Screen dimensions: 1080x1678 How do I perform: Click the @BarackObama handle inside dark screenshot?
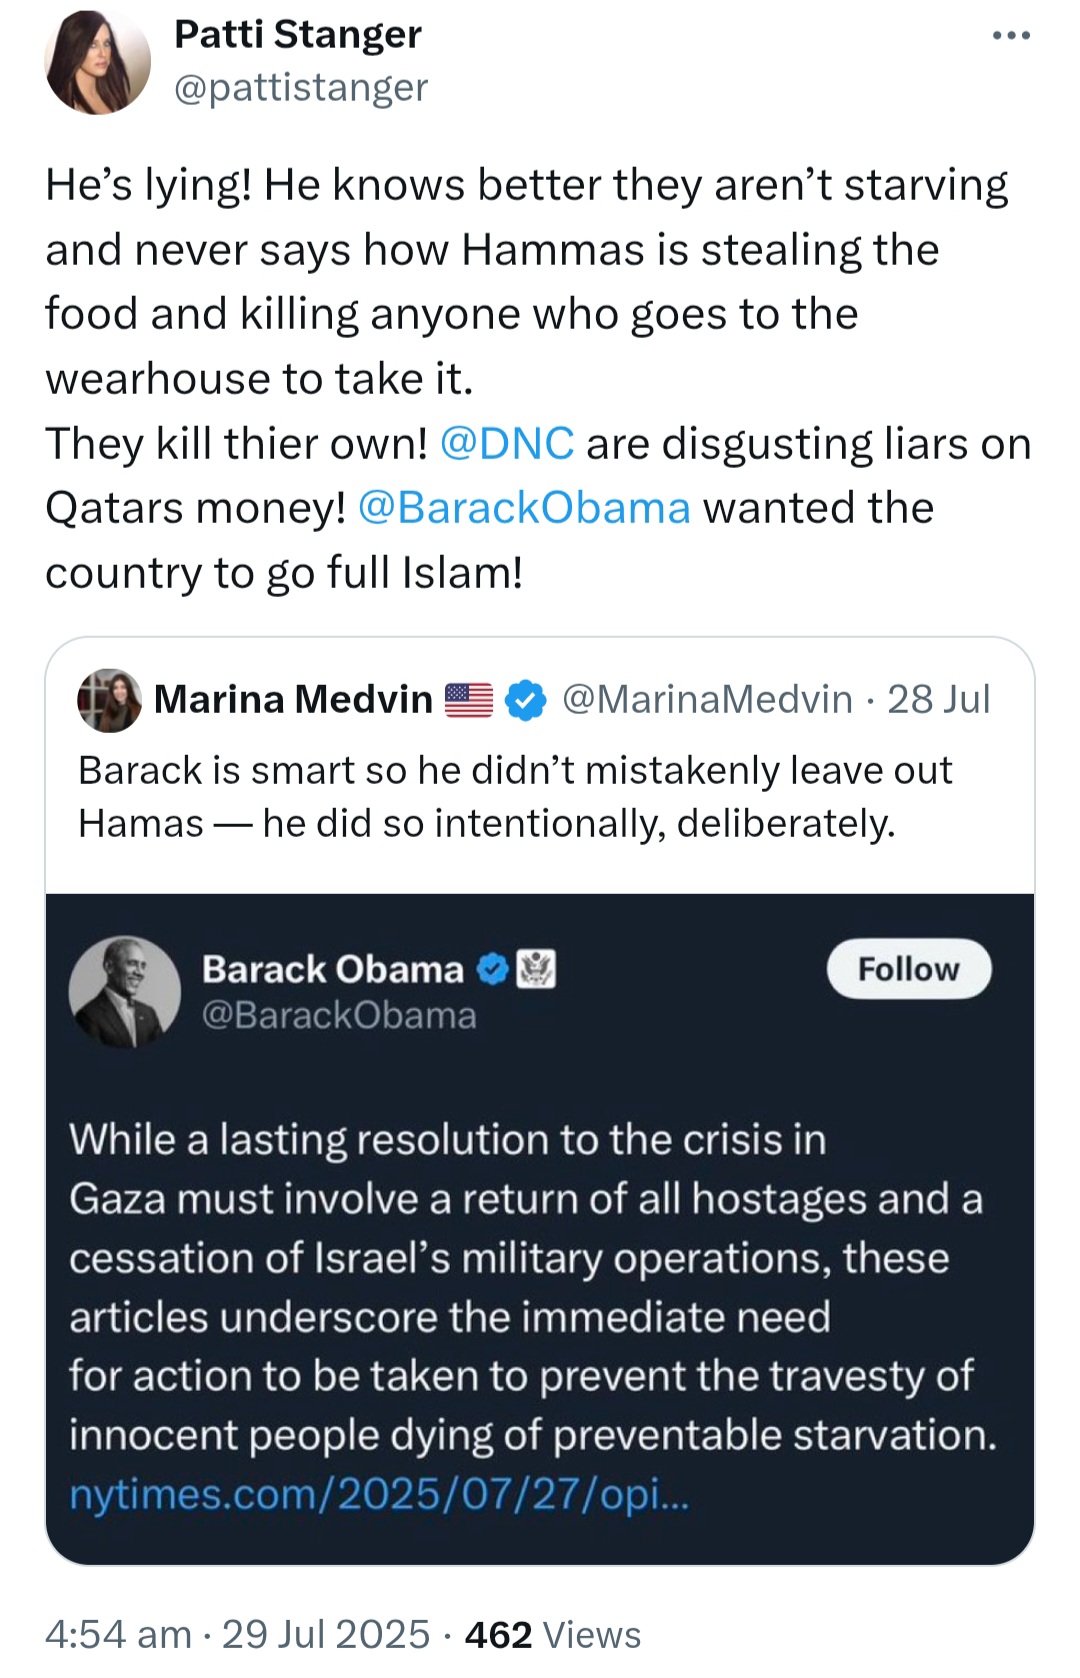(x=339, y=1016)
